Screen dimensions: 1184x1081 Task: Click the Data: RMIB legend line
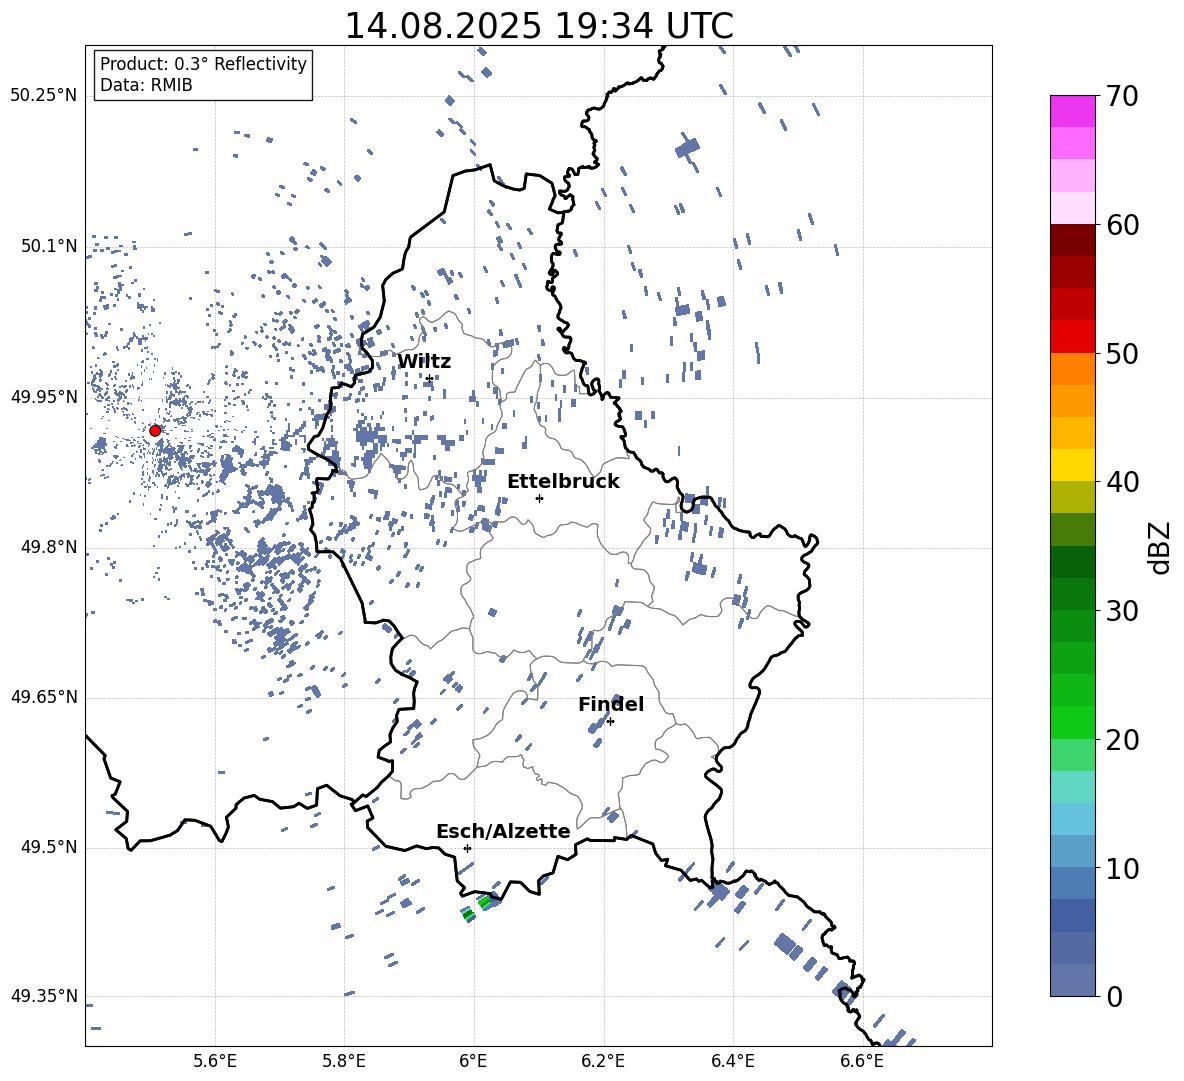coord(146,85)
